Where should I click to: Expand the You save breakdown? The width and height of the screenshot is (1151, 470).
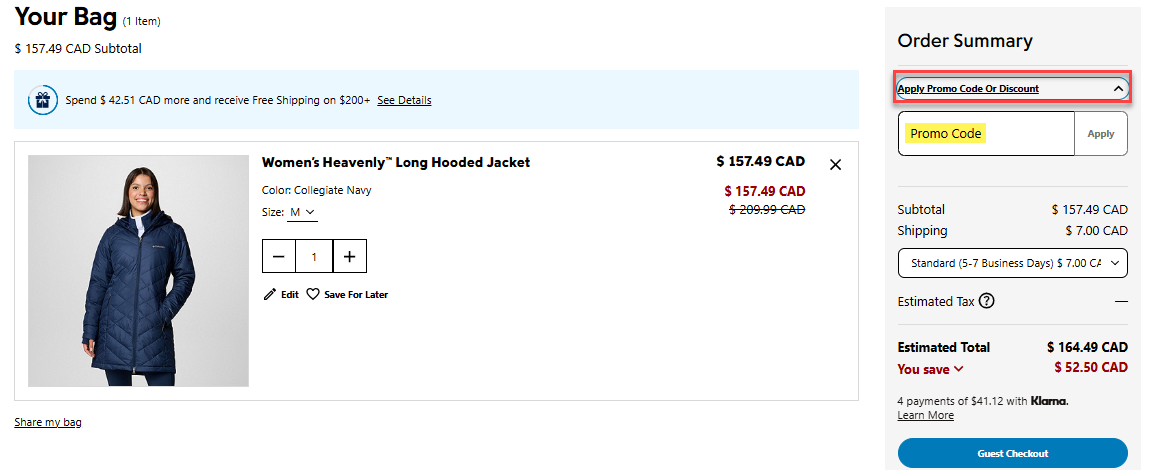pos(930,369)
